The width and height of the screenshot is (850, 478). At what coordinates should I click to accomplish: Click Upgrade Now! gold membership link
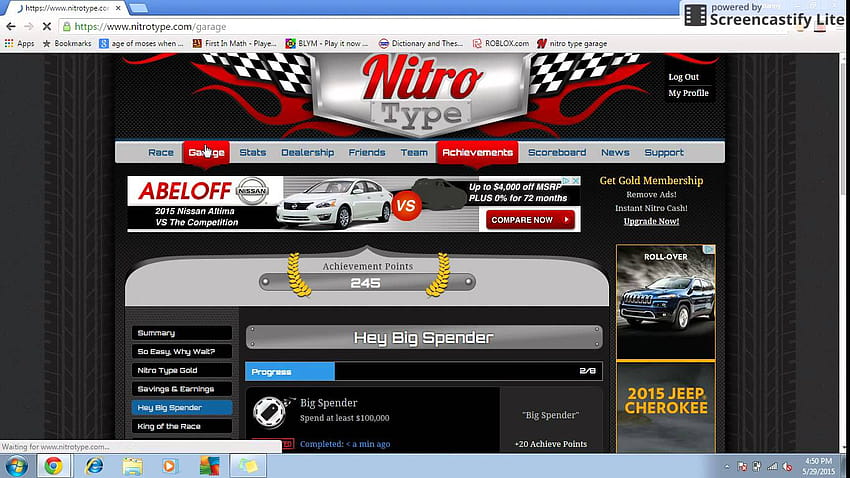point(651,221)
